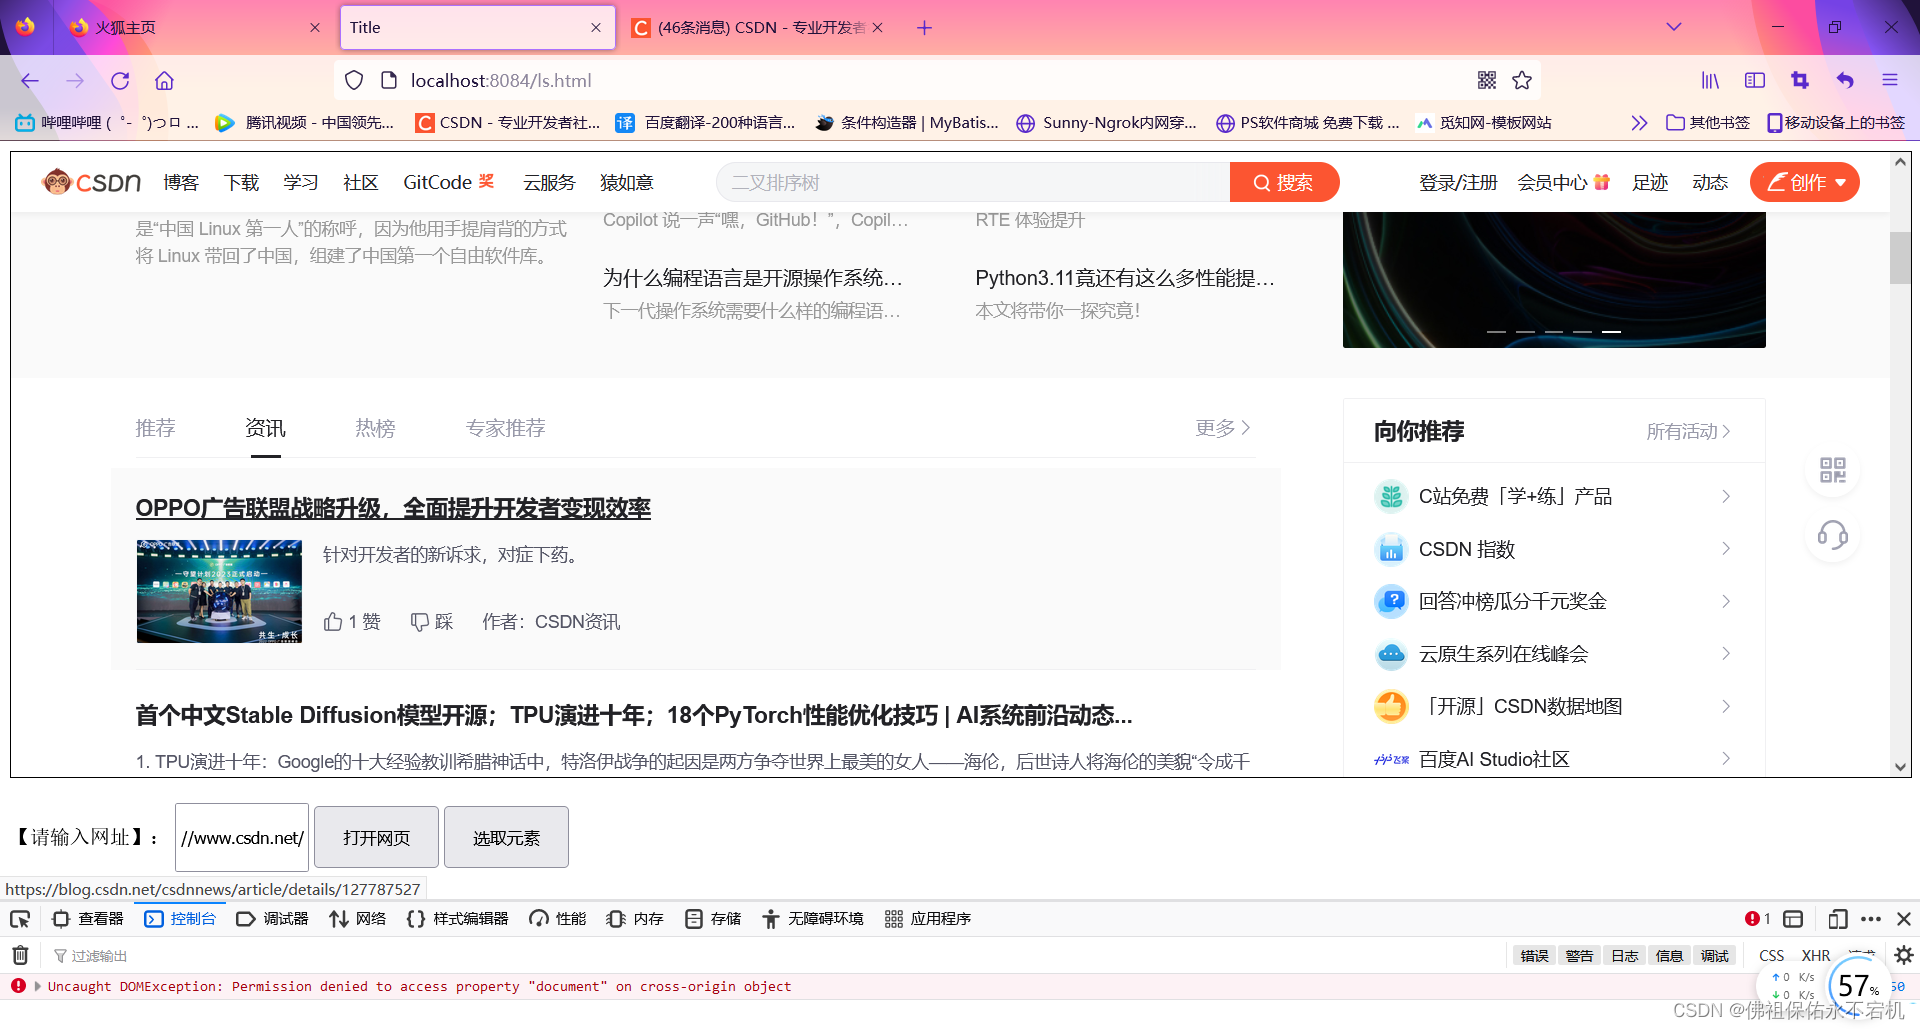Show more bookmarks with the double chevron
1920x1029 pixels.
1638,123
